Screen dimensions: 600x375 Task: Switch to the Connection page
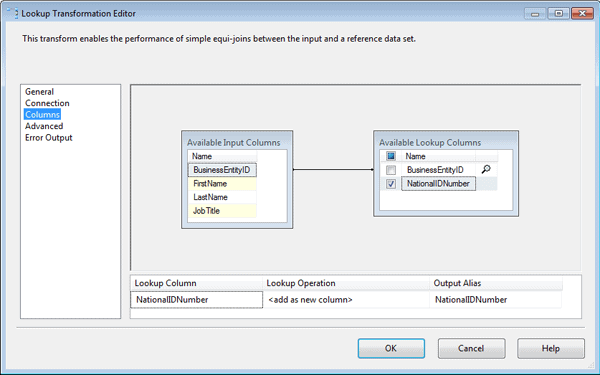tap(47, 103)
